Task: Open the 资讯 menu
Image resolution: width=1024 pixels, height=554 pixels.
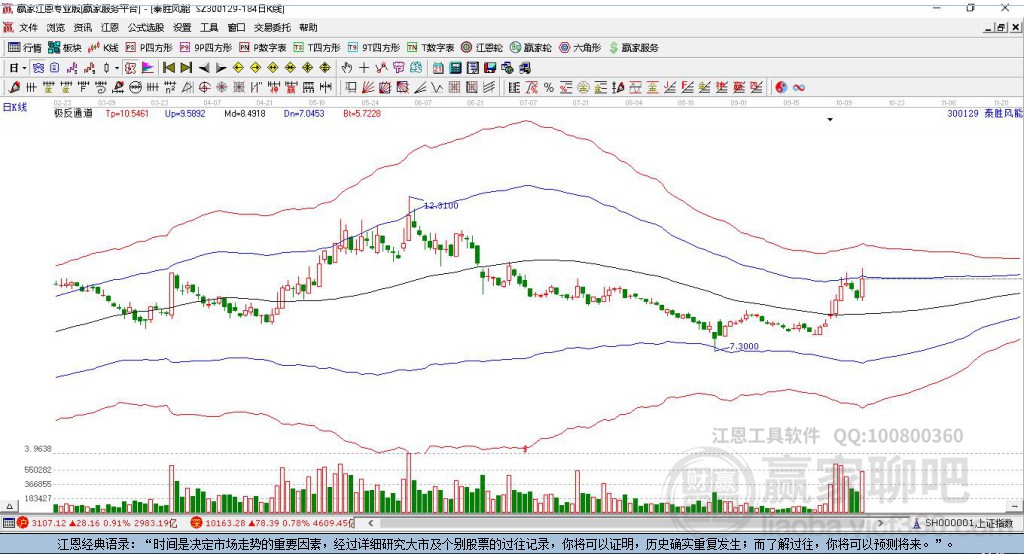Action: pyautogui.click(x=83, y=27)
